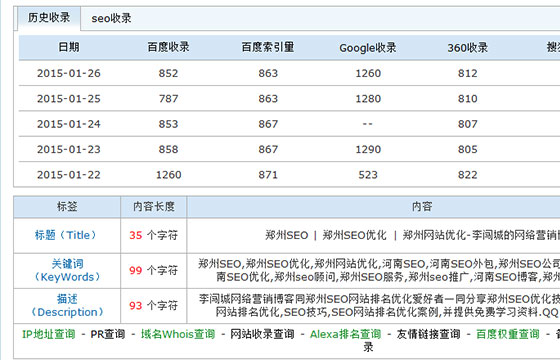
Task: Click the 百度索引量 column header
Action: pyautogui.click(x=268, y=48)
